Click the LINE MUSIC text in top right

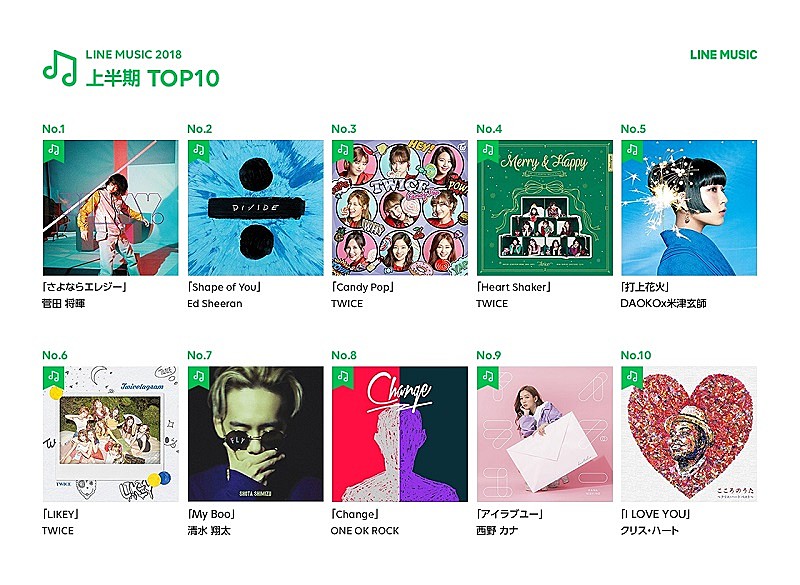[x=723, y=55]
